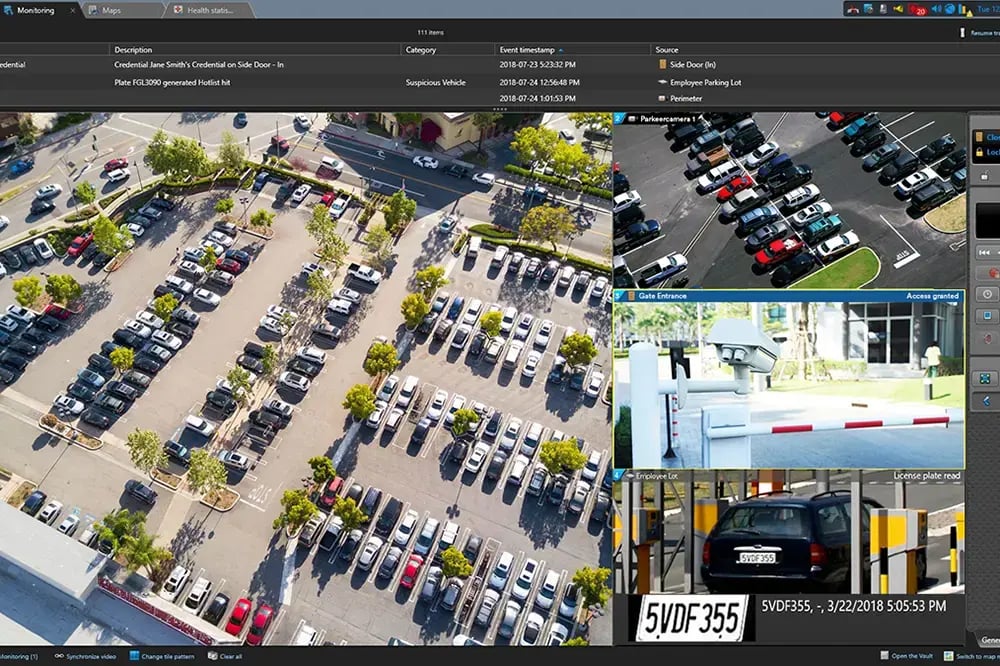Click Synchronize video in the bottom bar
This screenshot has height=666, width=1000.
[x=85, y=656]
